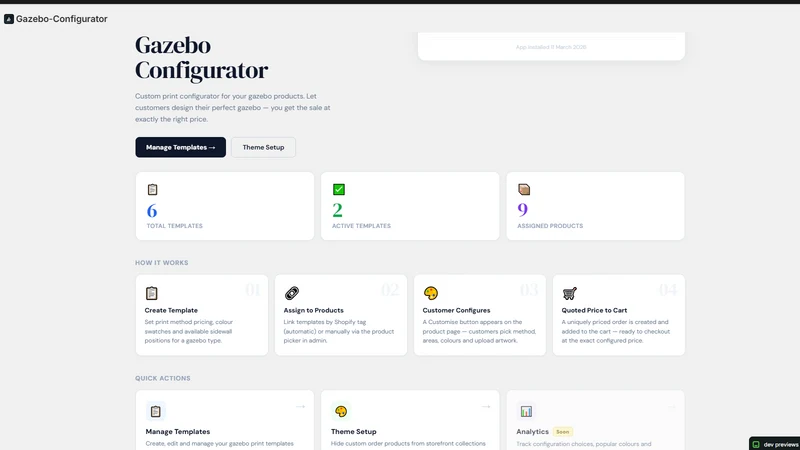Click the Gazebo Configurator main heading
This screenshot has width=800, height=450.
(x=202, y=58)
